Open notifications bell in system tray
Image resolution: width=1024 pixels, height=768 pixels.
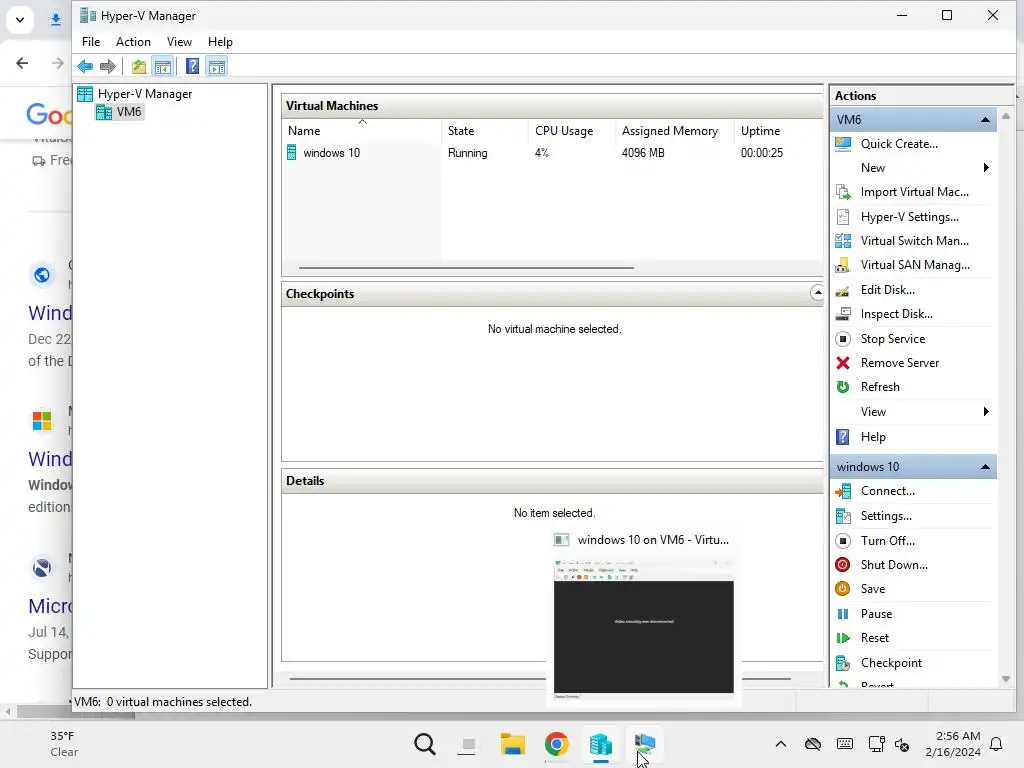(997, 744)
